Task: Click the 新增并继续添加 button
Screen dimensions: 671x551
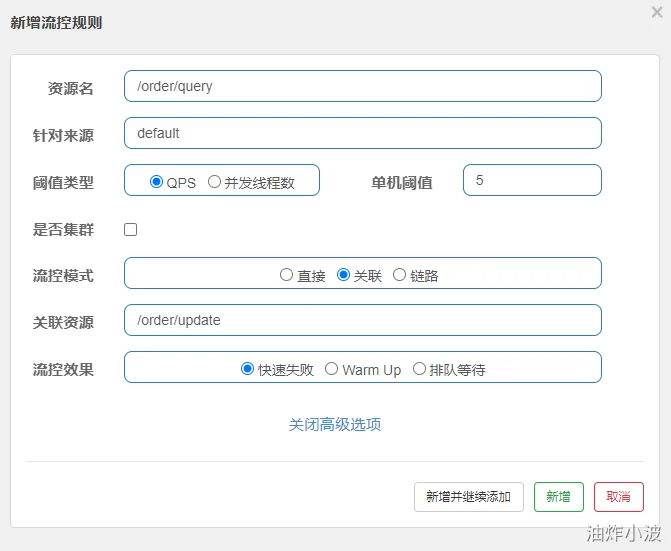Action: pos(468,497)
